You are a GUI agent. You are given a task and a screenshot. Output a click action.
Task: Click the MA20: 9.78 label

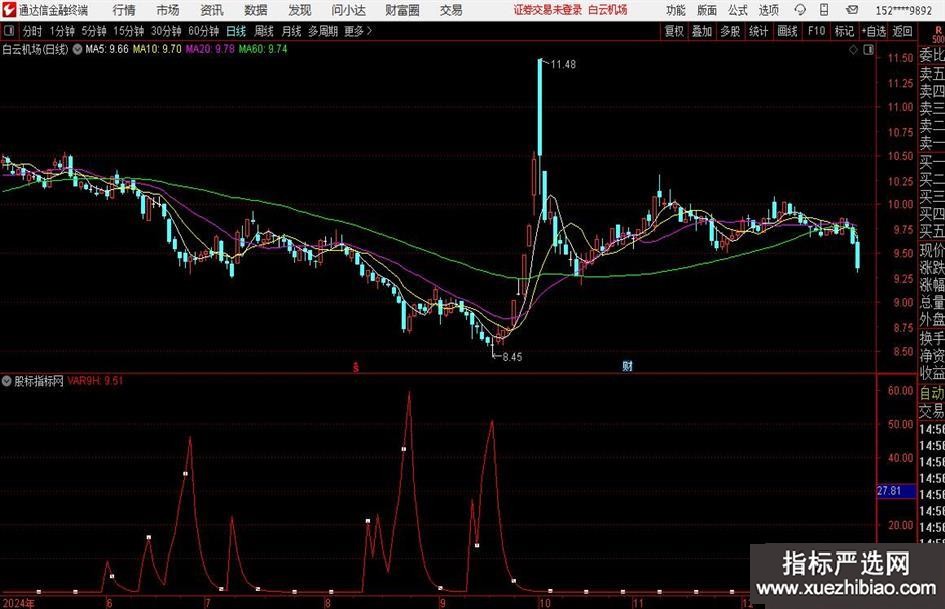210,49
